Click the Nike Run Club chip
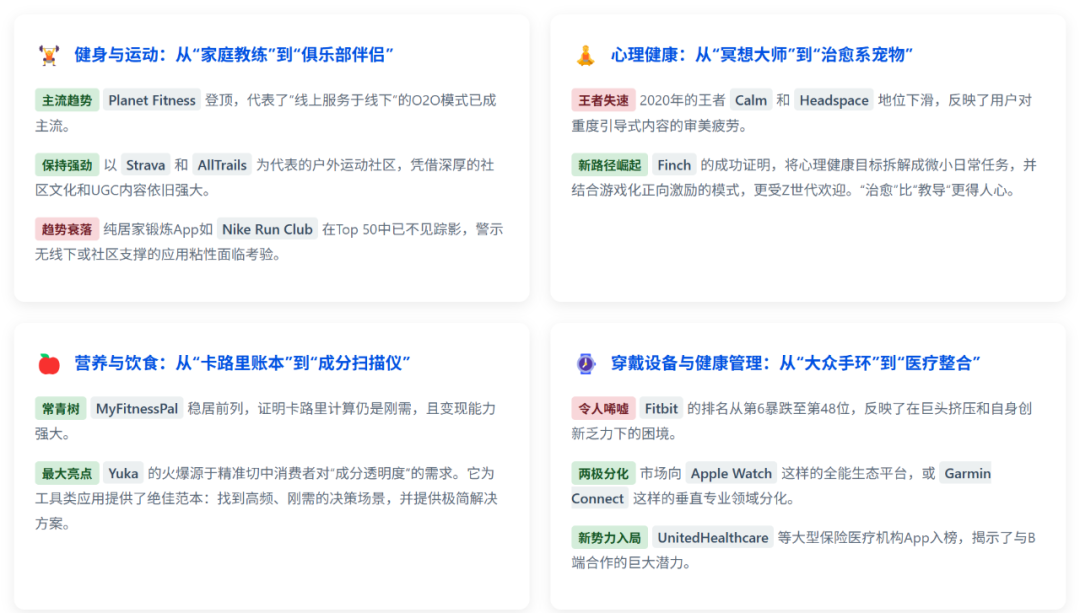 coord(266,229)
